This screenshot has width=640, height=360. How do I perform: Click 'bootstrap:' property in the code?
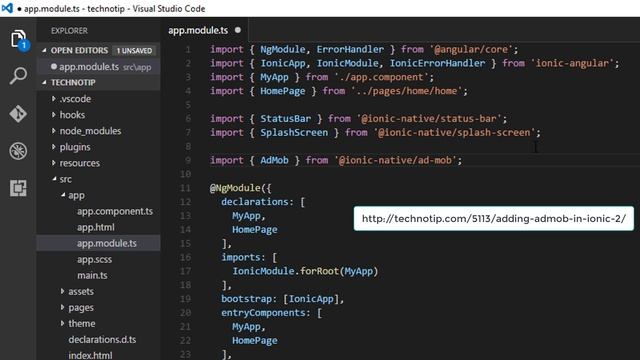[249, 299]
